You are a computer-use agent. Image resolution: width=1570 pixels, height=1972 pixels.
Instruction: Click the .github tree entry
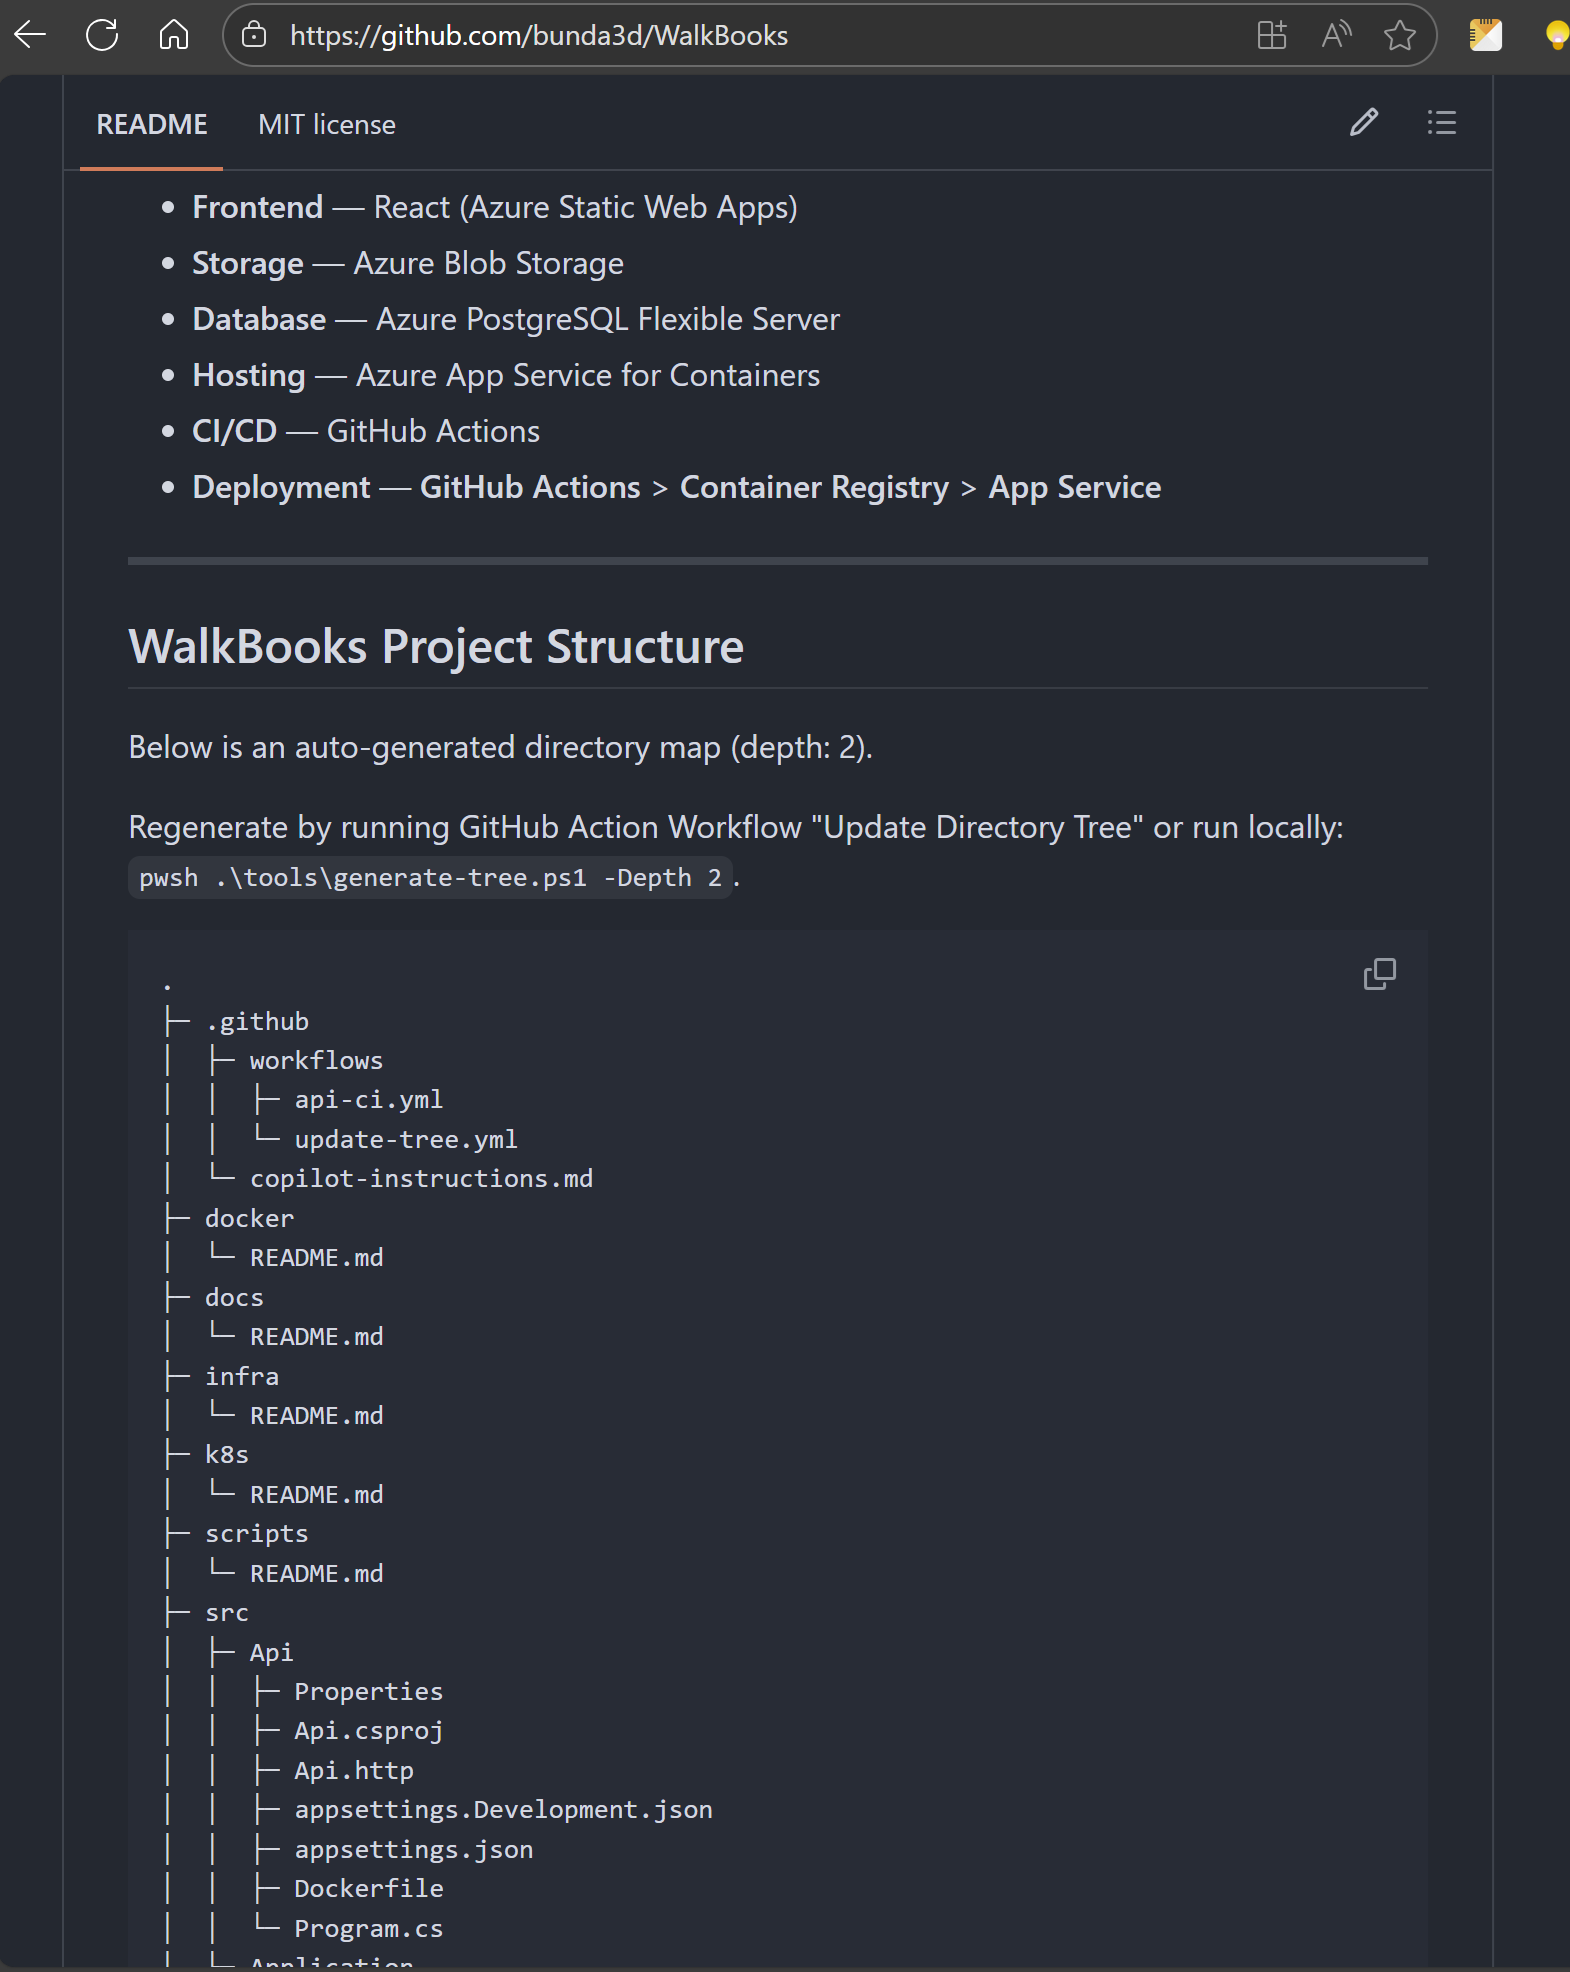click(x=257, y=1021)
